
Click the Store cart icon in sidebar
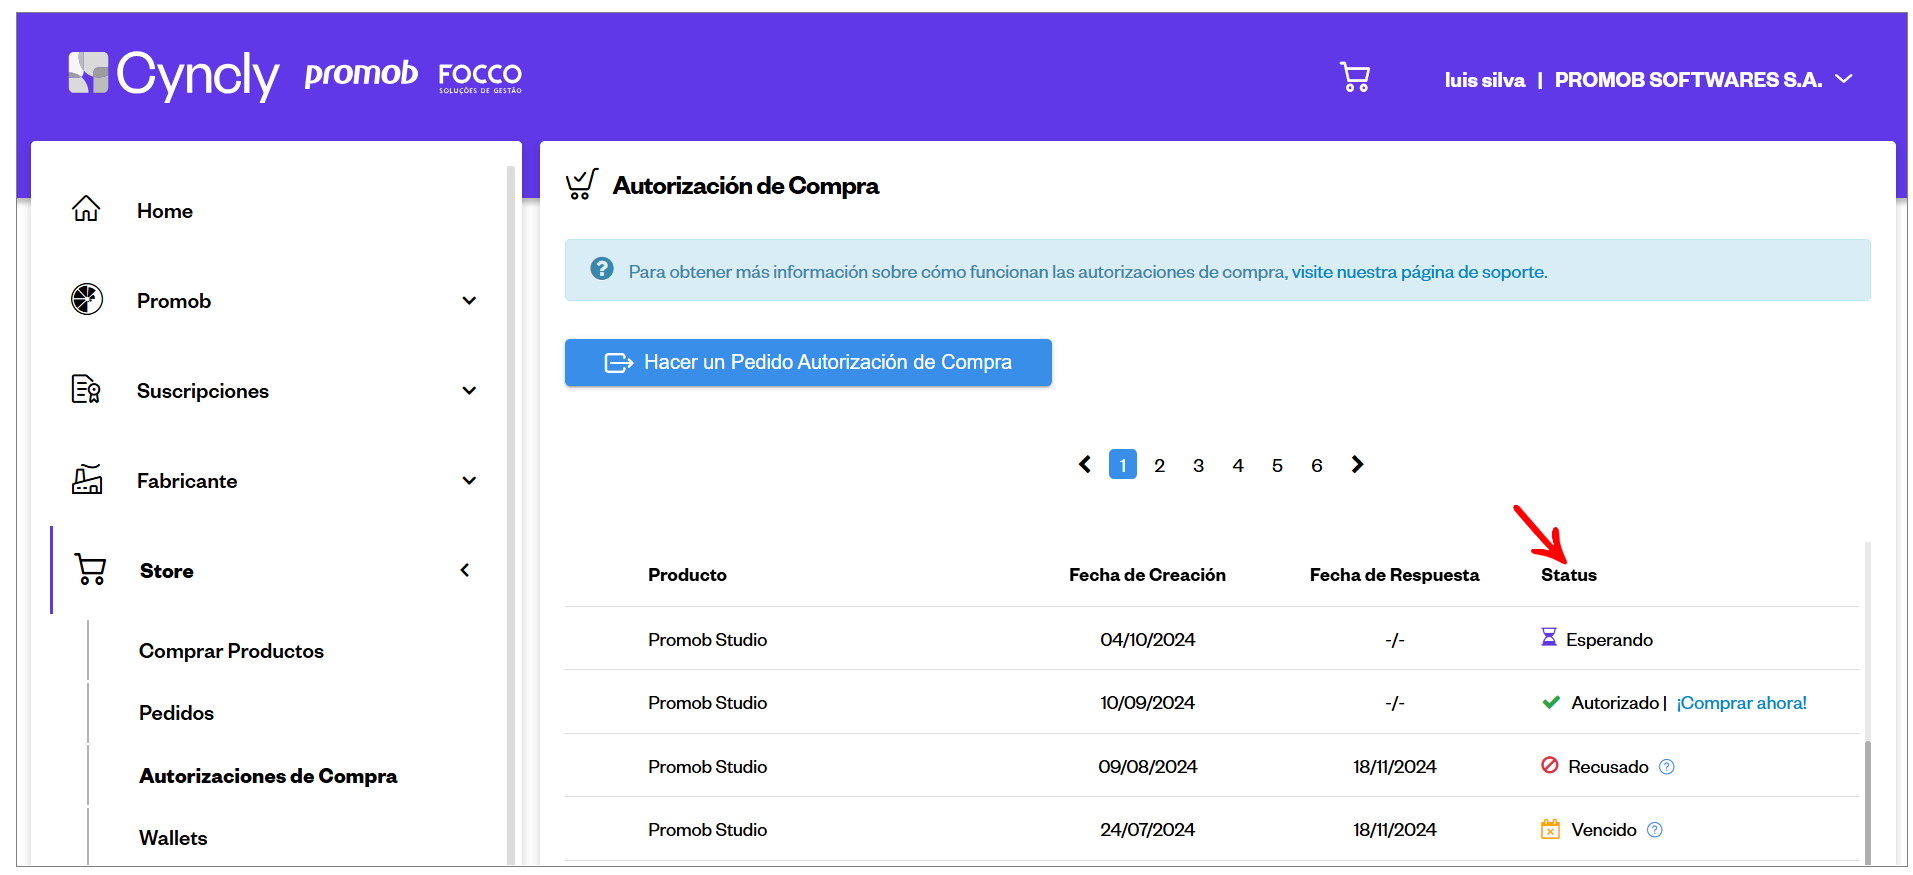[90, 569]
